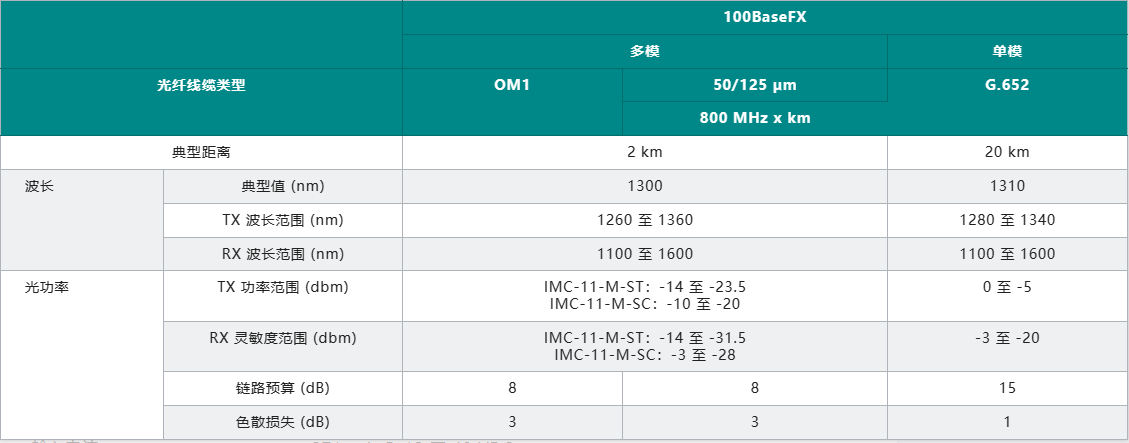
Task: Click the G.652 header cell
Action: (1006, 85)
